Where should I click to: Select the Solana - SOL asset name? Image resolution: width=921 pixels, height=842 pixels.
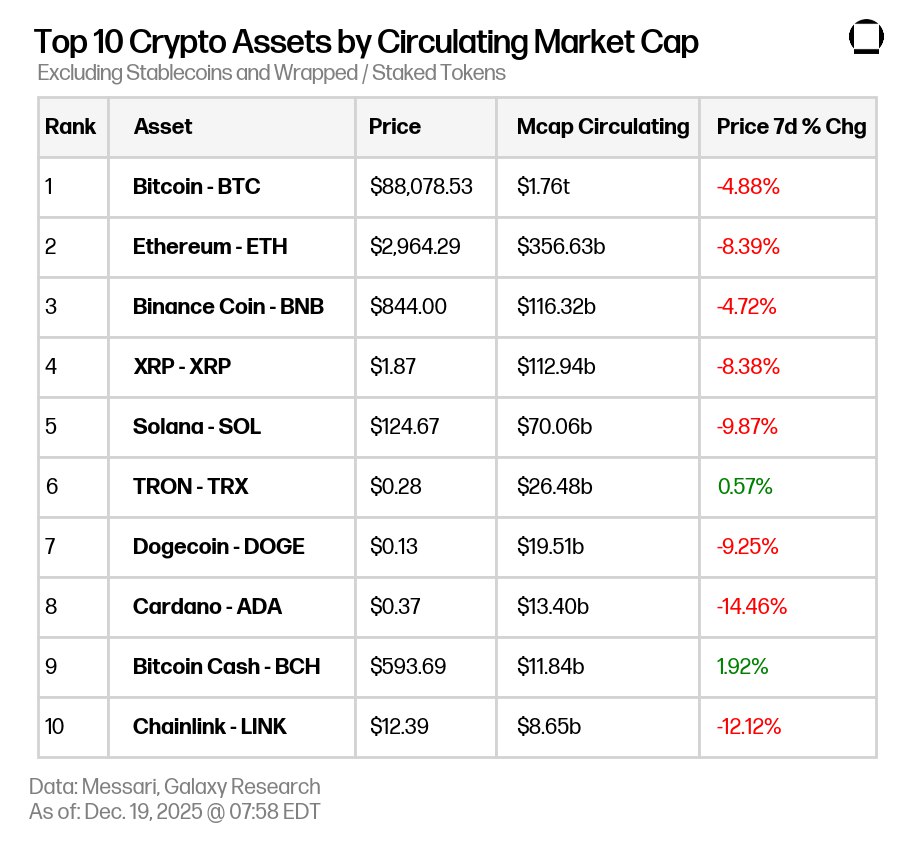click(x=197, y=426)
